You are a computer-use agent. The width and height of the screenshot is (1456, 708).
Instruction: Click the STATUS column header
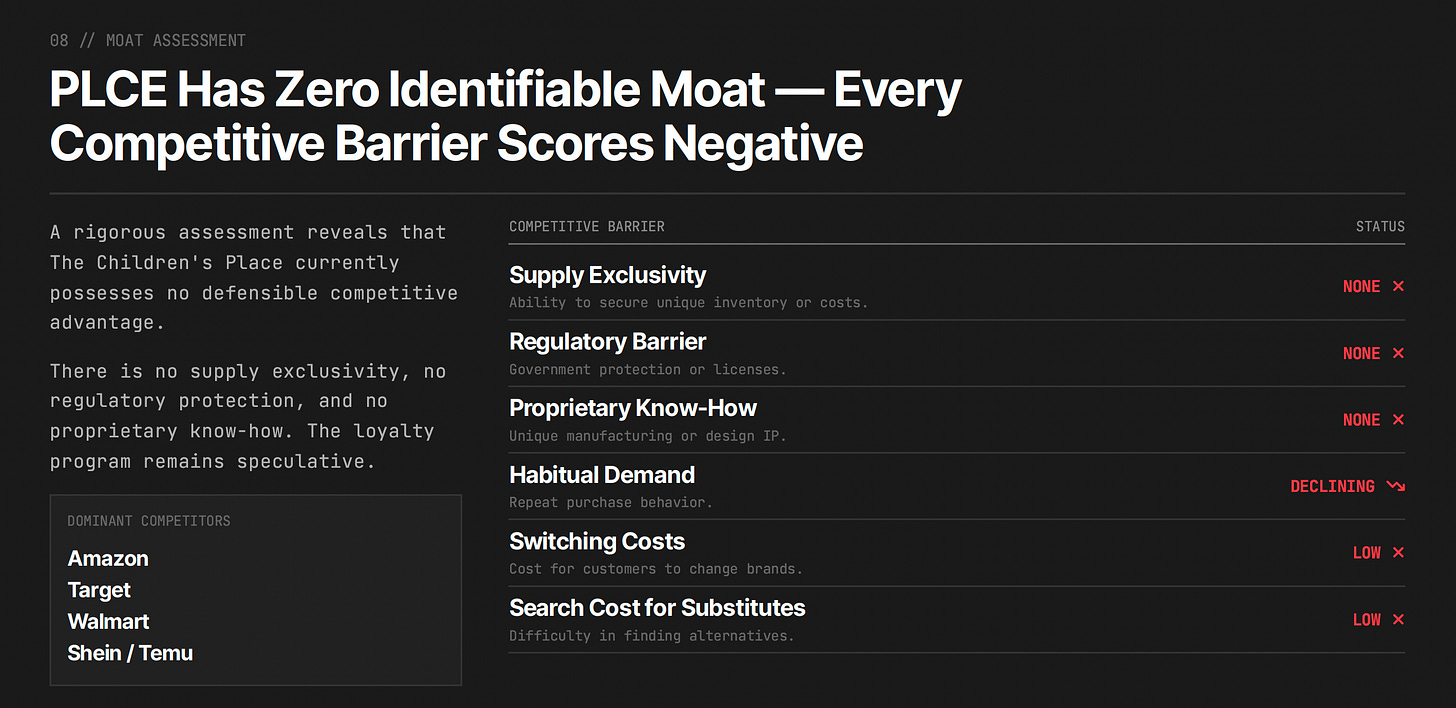pos(1380,227)
